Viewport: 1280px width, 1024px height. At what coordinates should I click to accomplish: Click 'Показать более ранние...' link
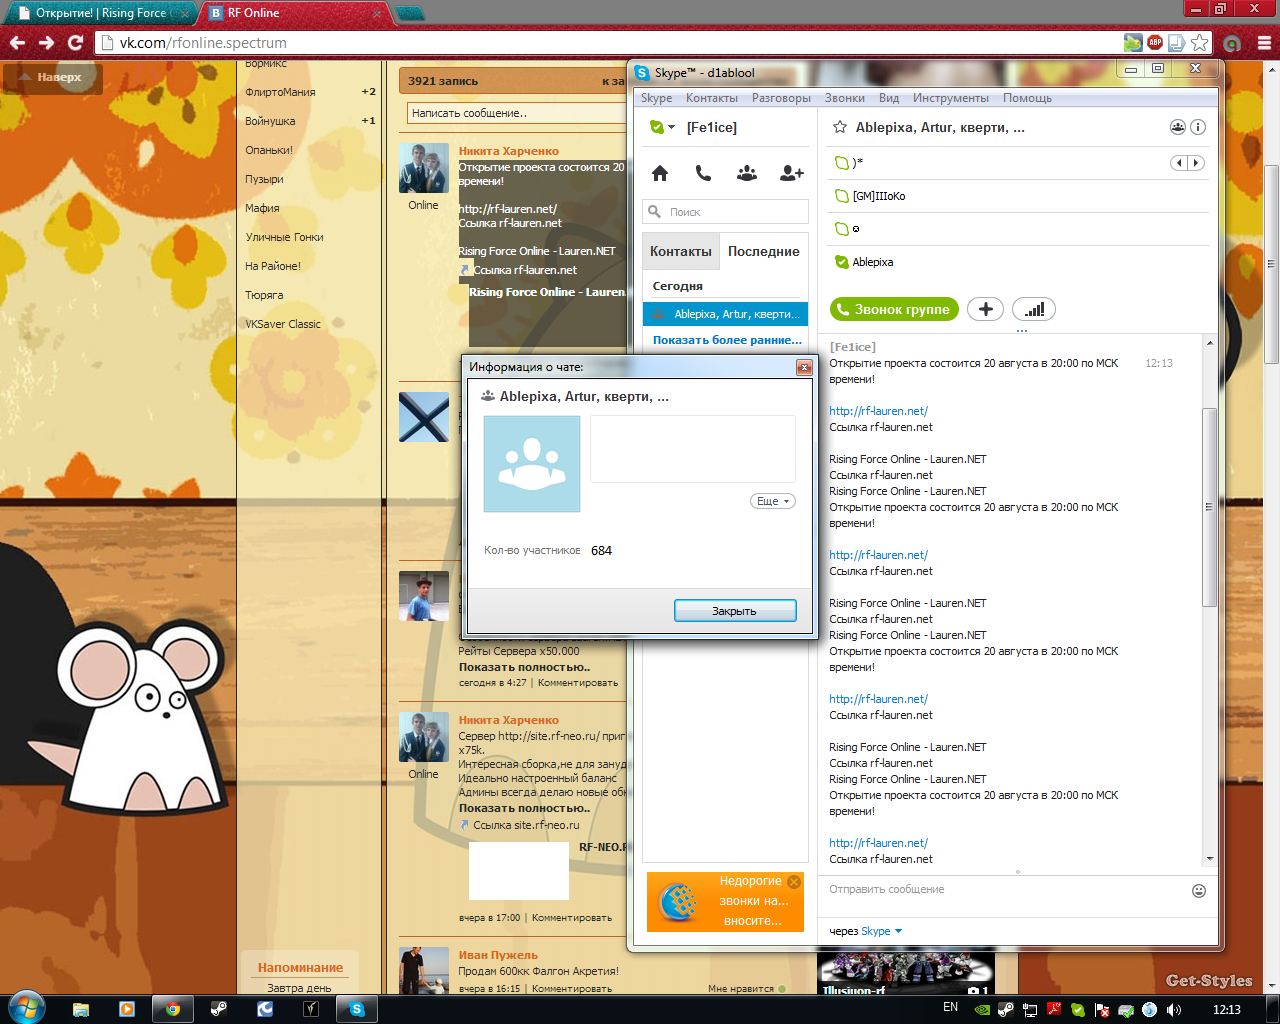(727, 340)
